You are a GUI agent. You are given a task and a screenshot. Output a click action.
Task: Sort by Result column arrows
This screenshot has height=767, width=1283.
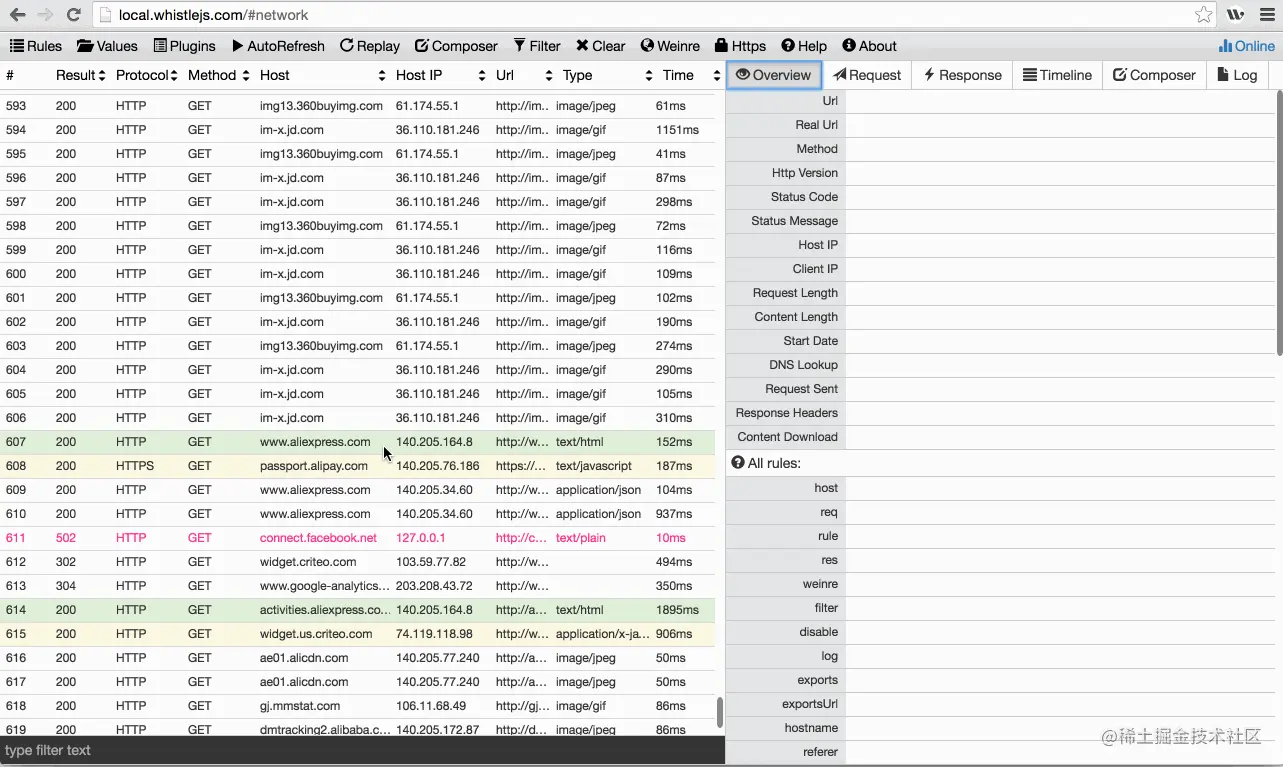click(x=102, y=75)
